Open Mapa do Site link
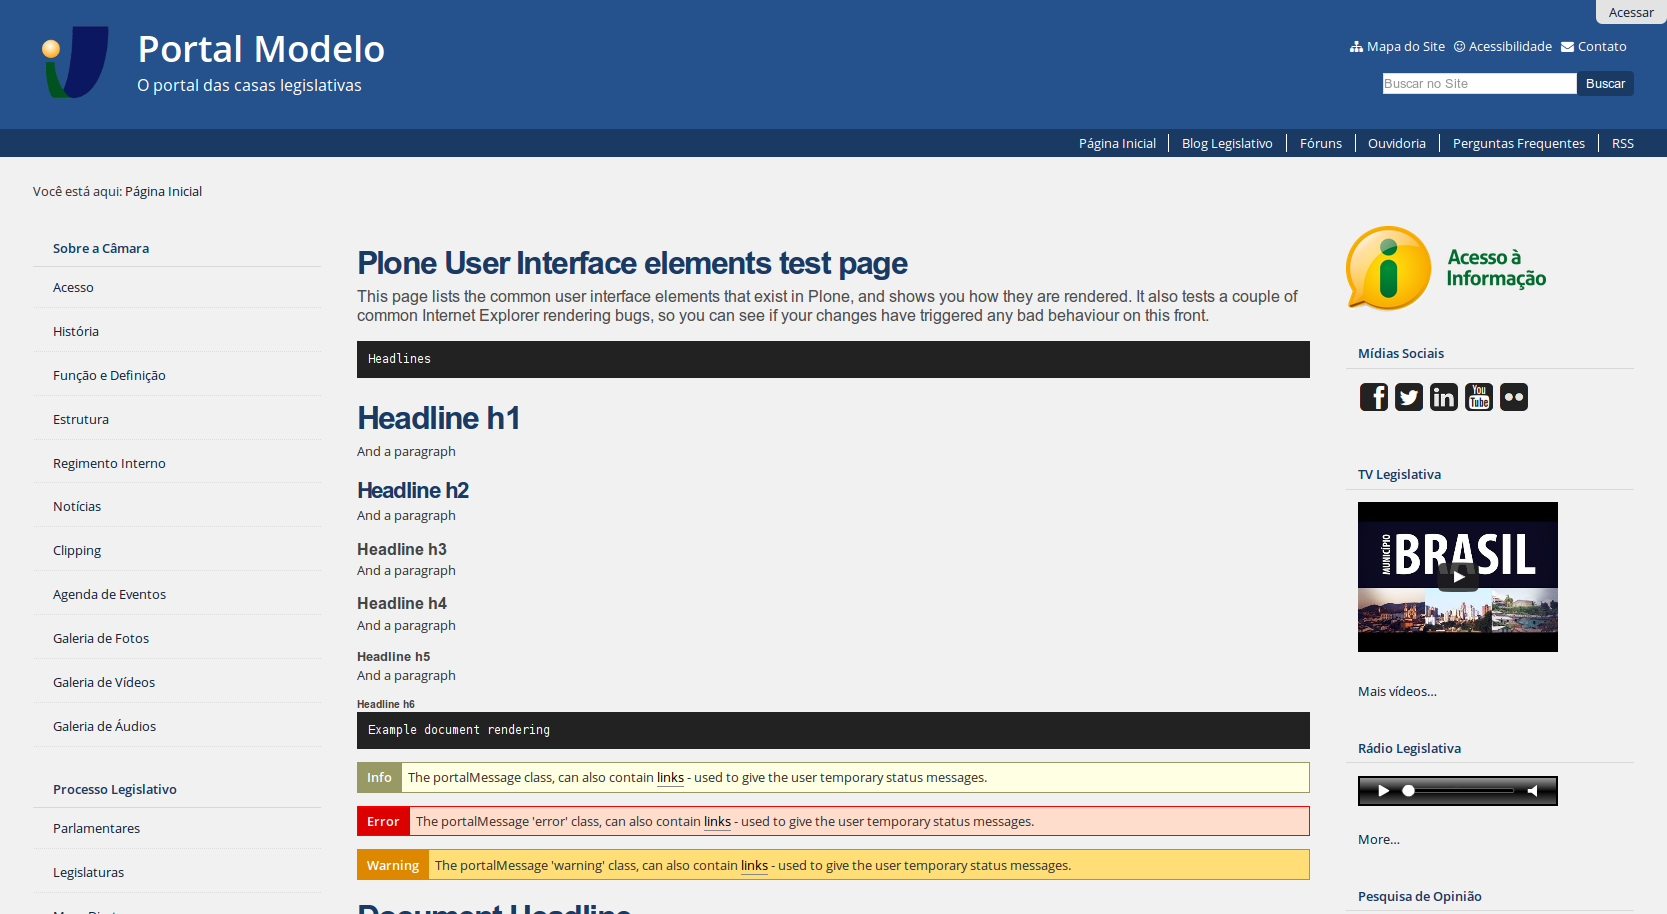 point(1397,46)
